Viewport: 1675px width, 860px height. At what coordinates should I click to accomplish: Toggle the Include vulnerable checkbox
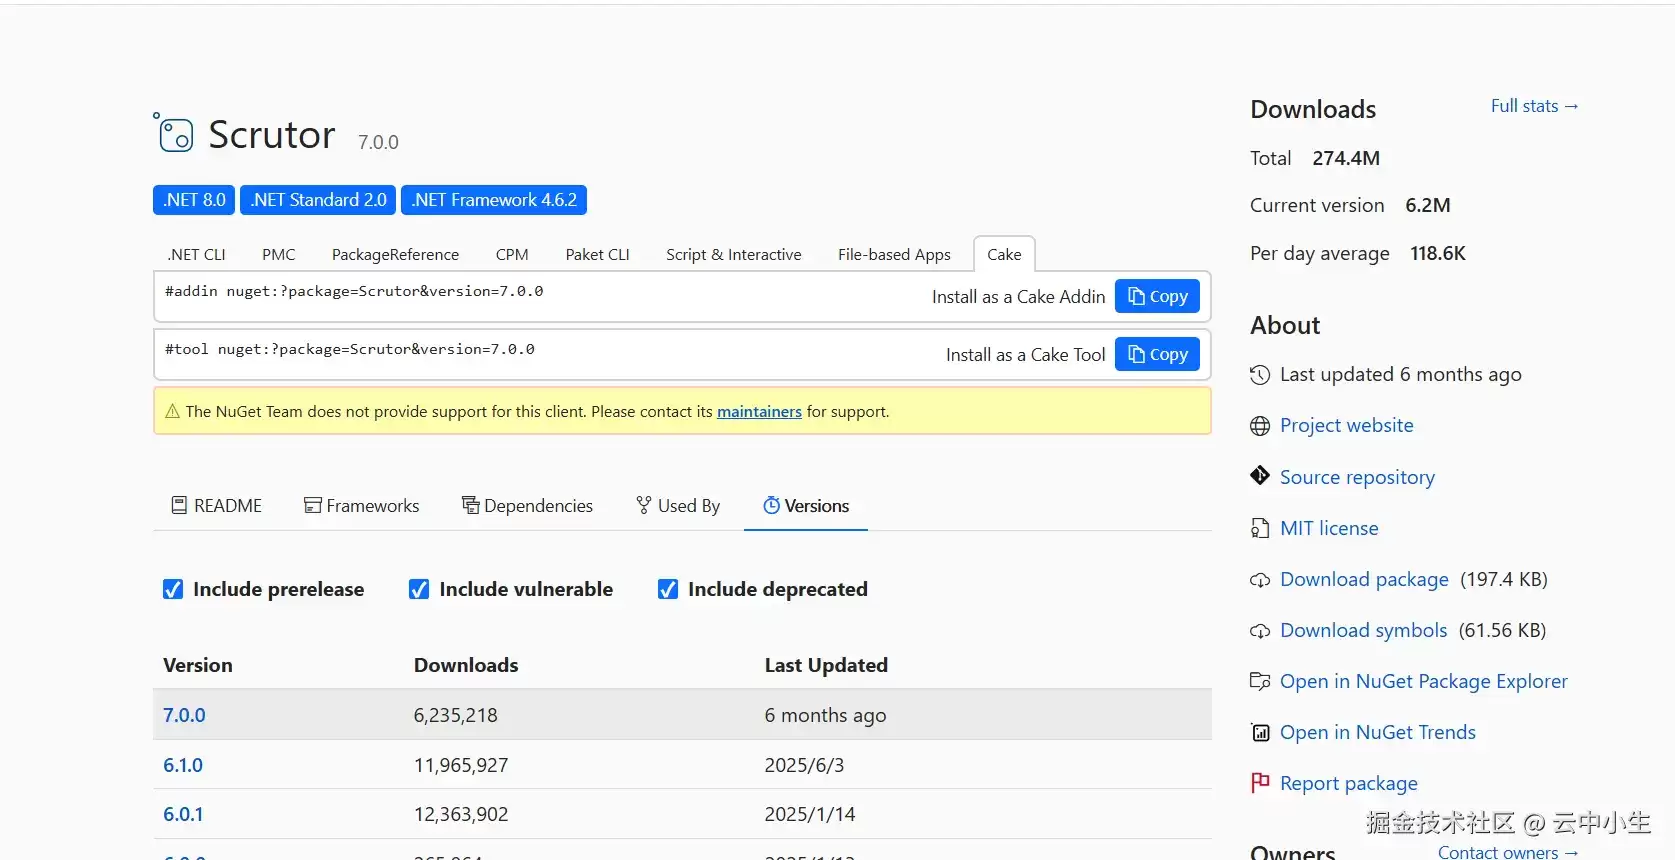pyautogui.click(x=419, y=589)
